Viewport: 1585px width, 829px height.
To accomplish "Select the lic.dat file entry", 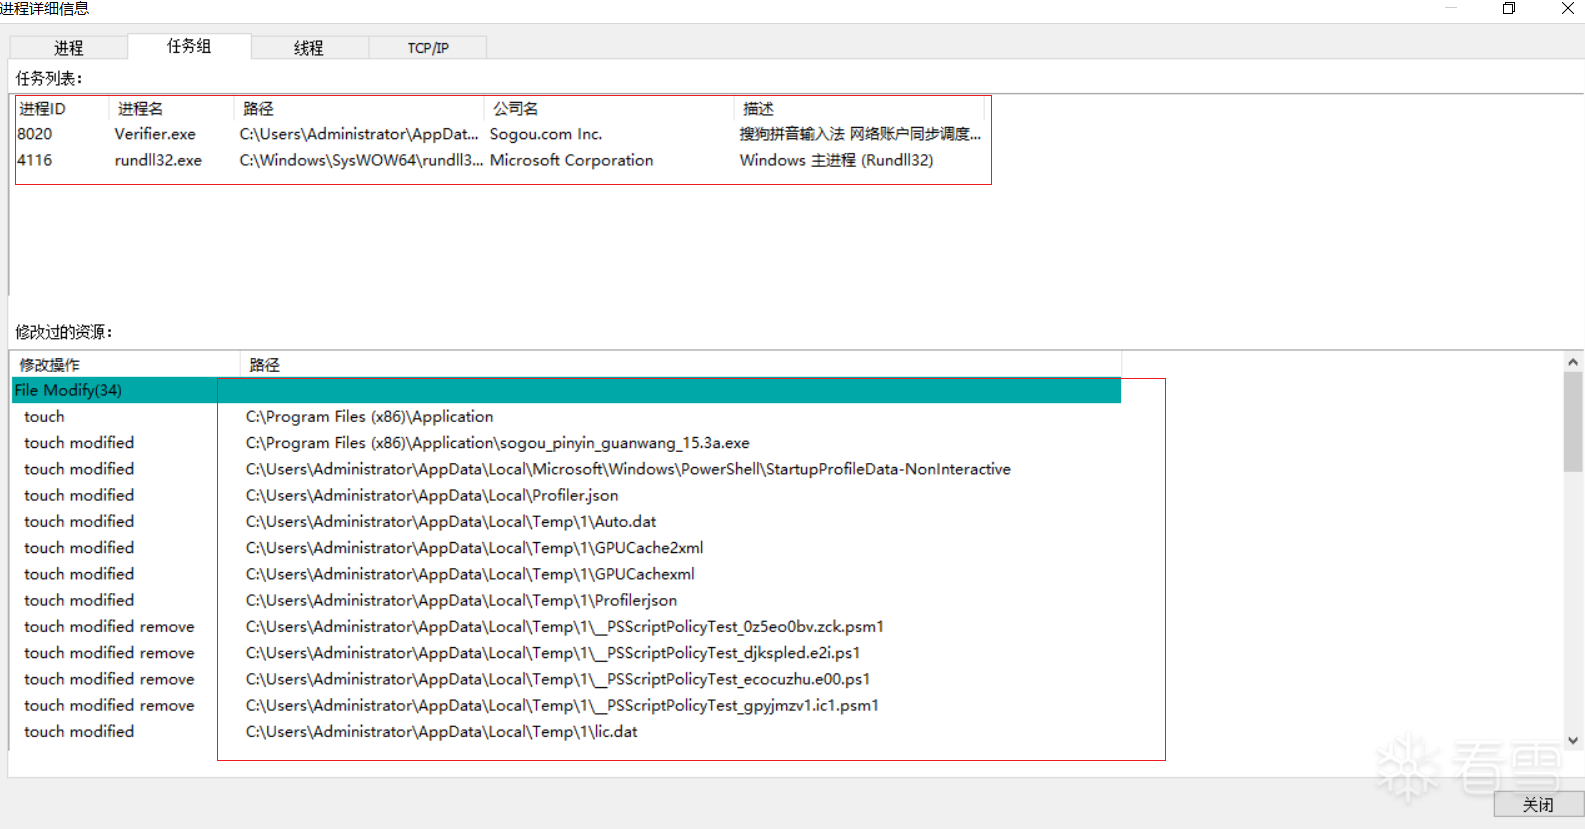I will pos(441,732).
